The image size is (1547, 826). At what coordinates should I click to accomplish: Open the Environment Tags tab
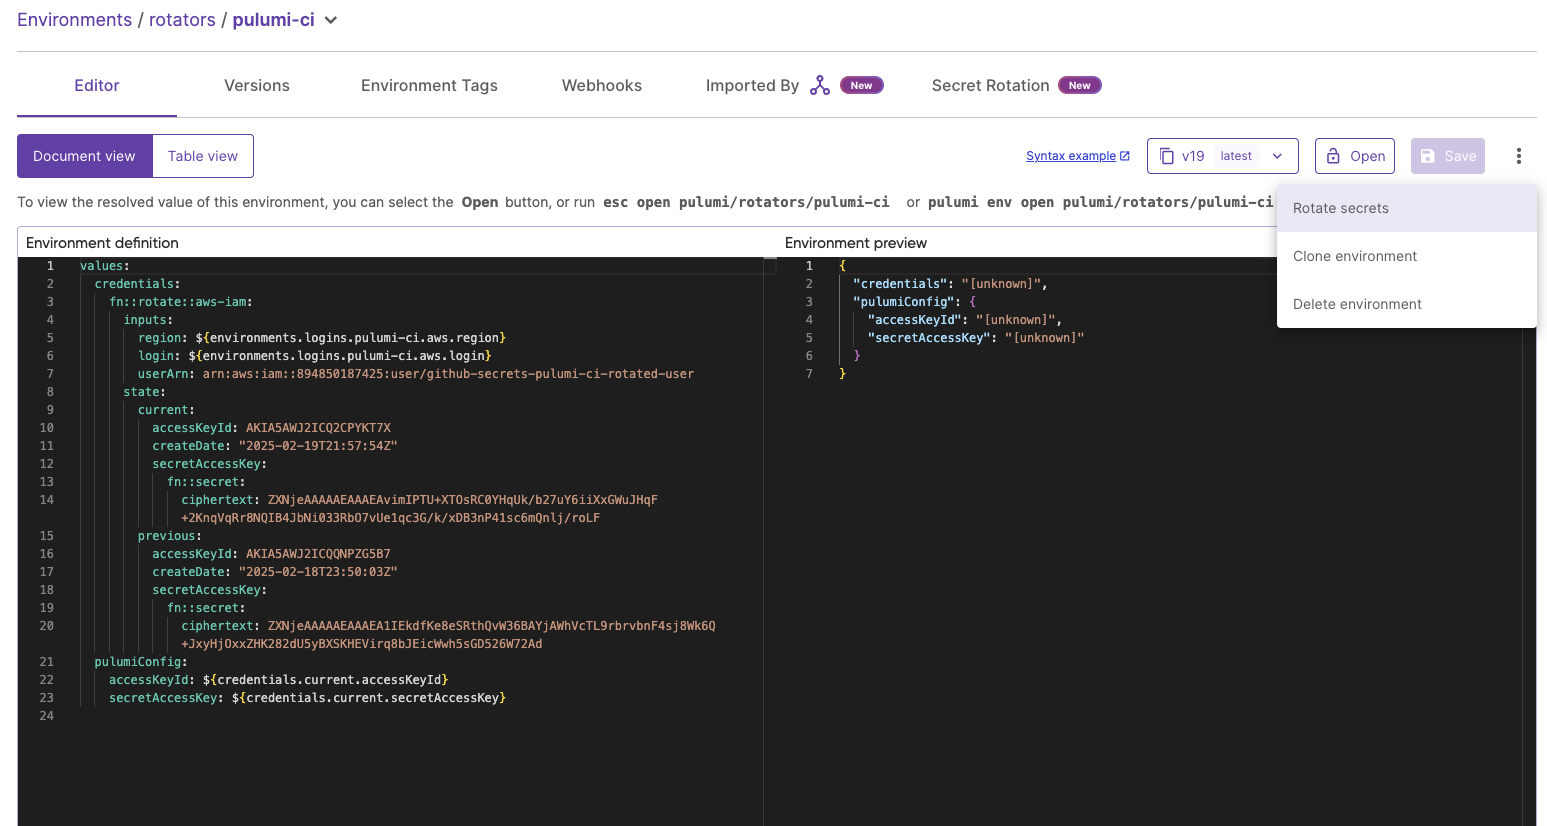pyautogui.click(x=429, y=86)
